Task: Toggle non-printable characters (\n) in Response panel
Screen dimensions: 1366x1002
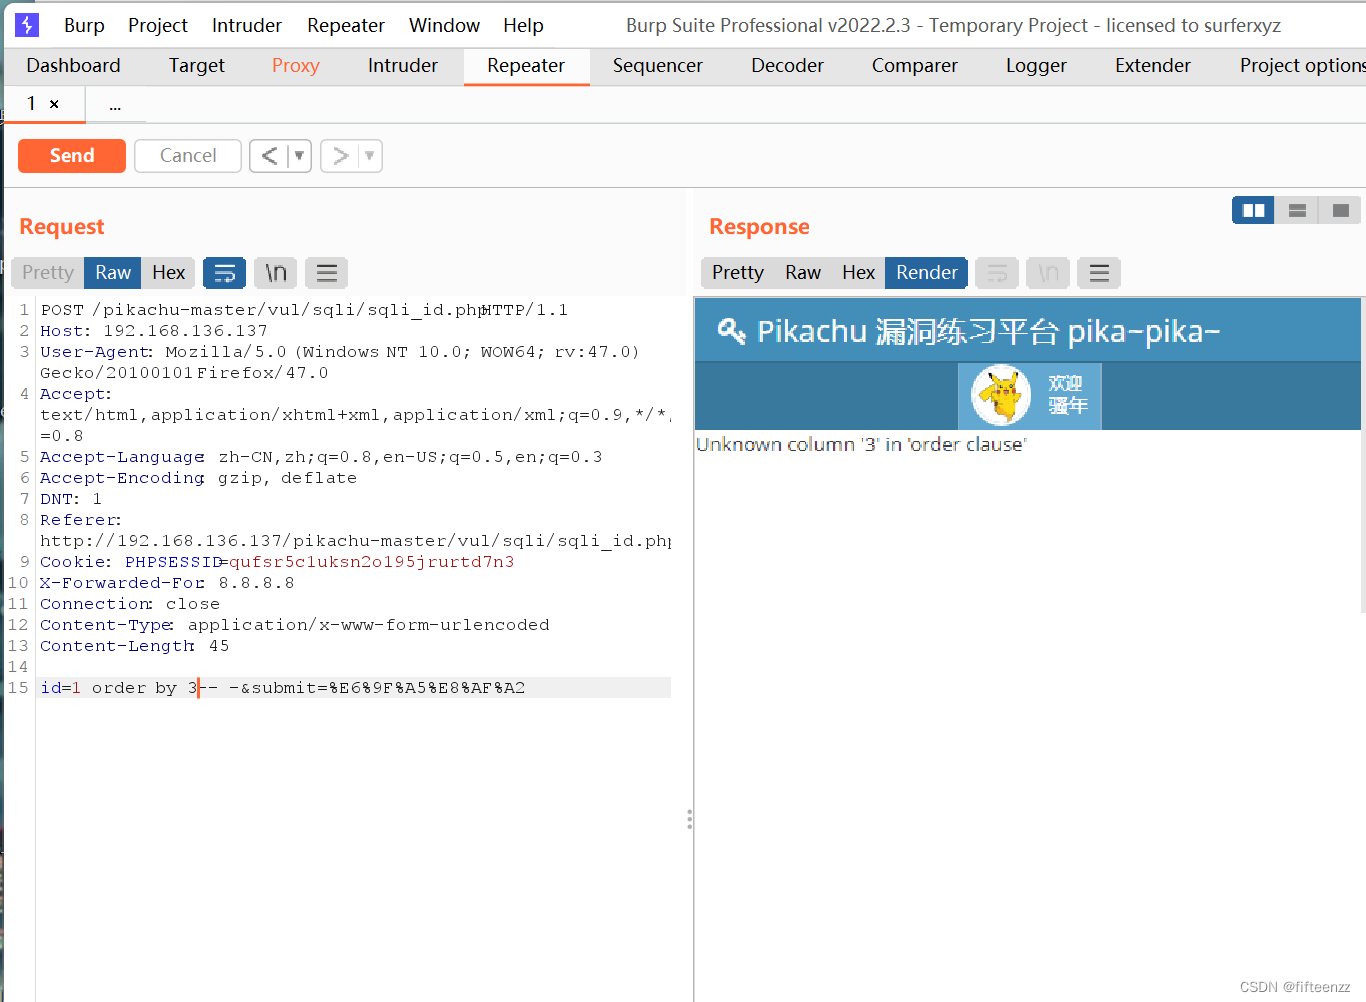Action: click(x=1048, y=272)
